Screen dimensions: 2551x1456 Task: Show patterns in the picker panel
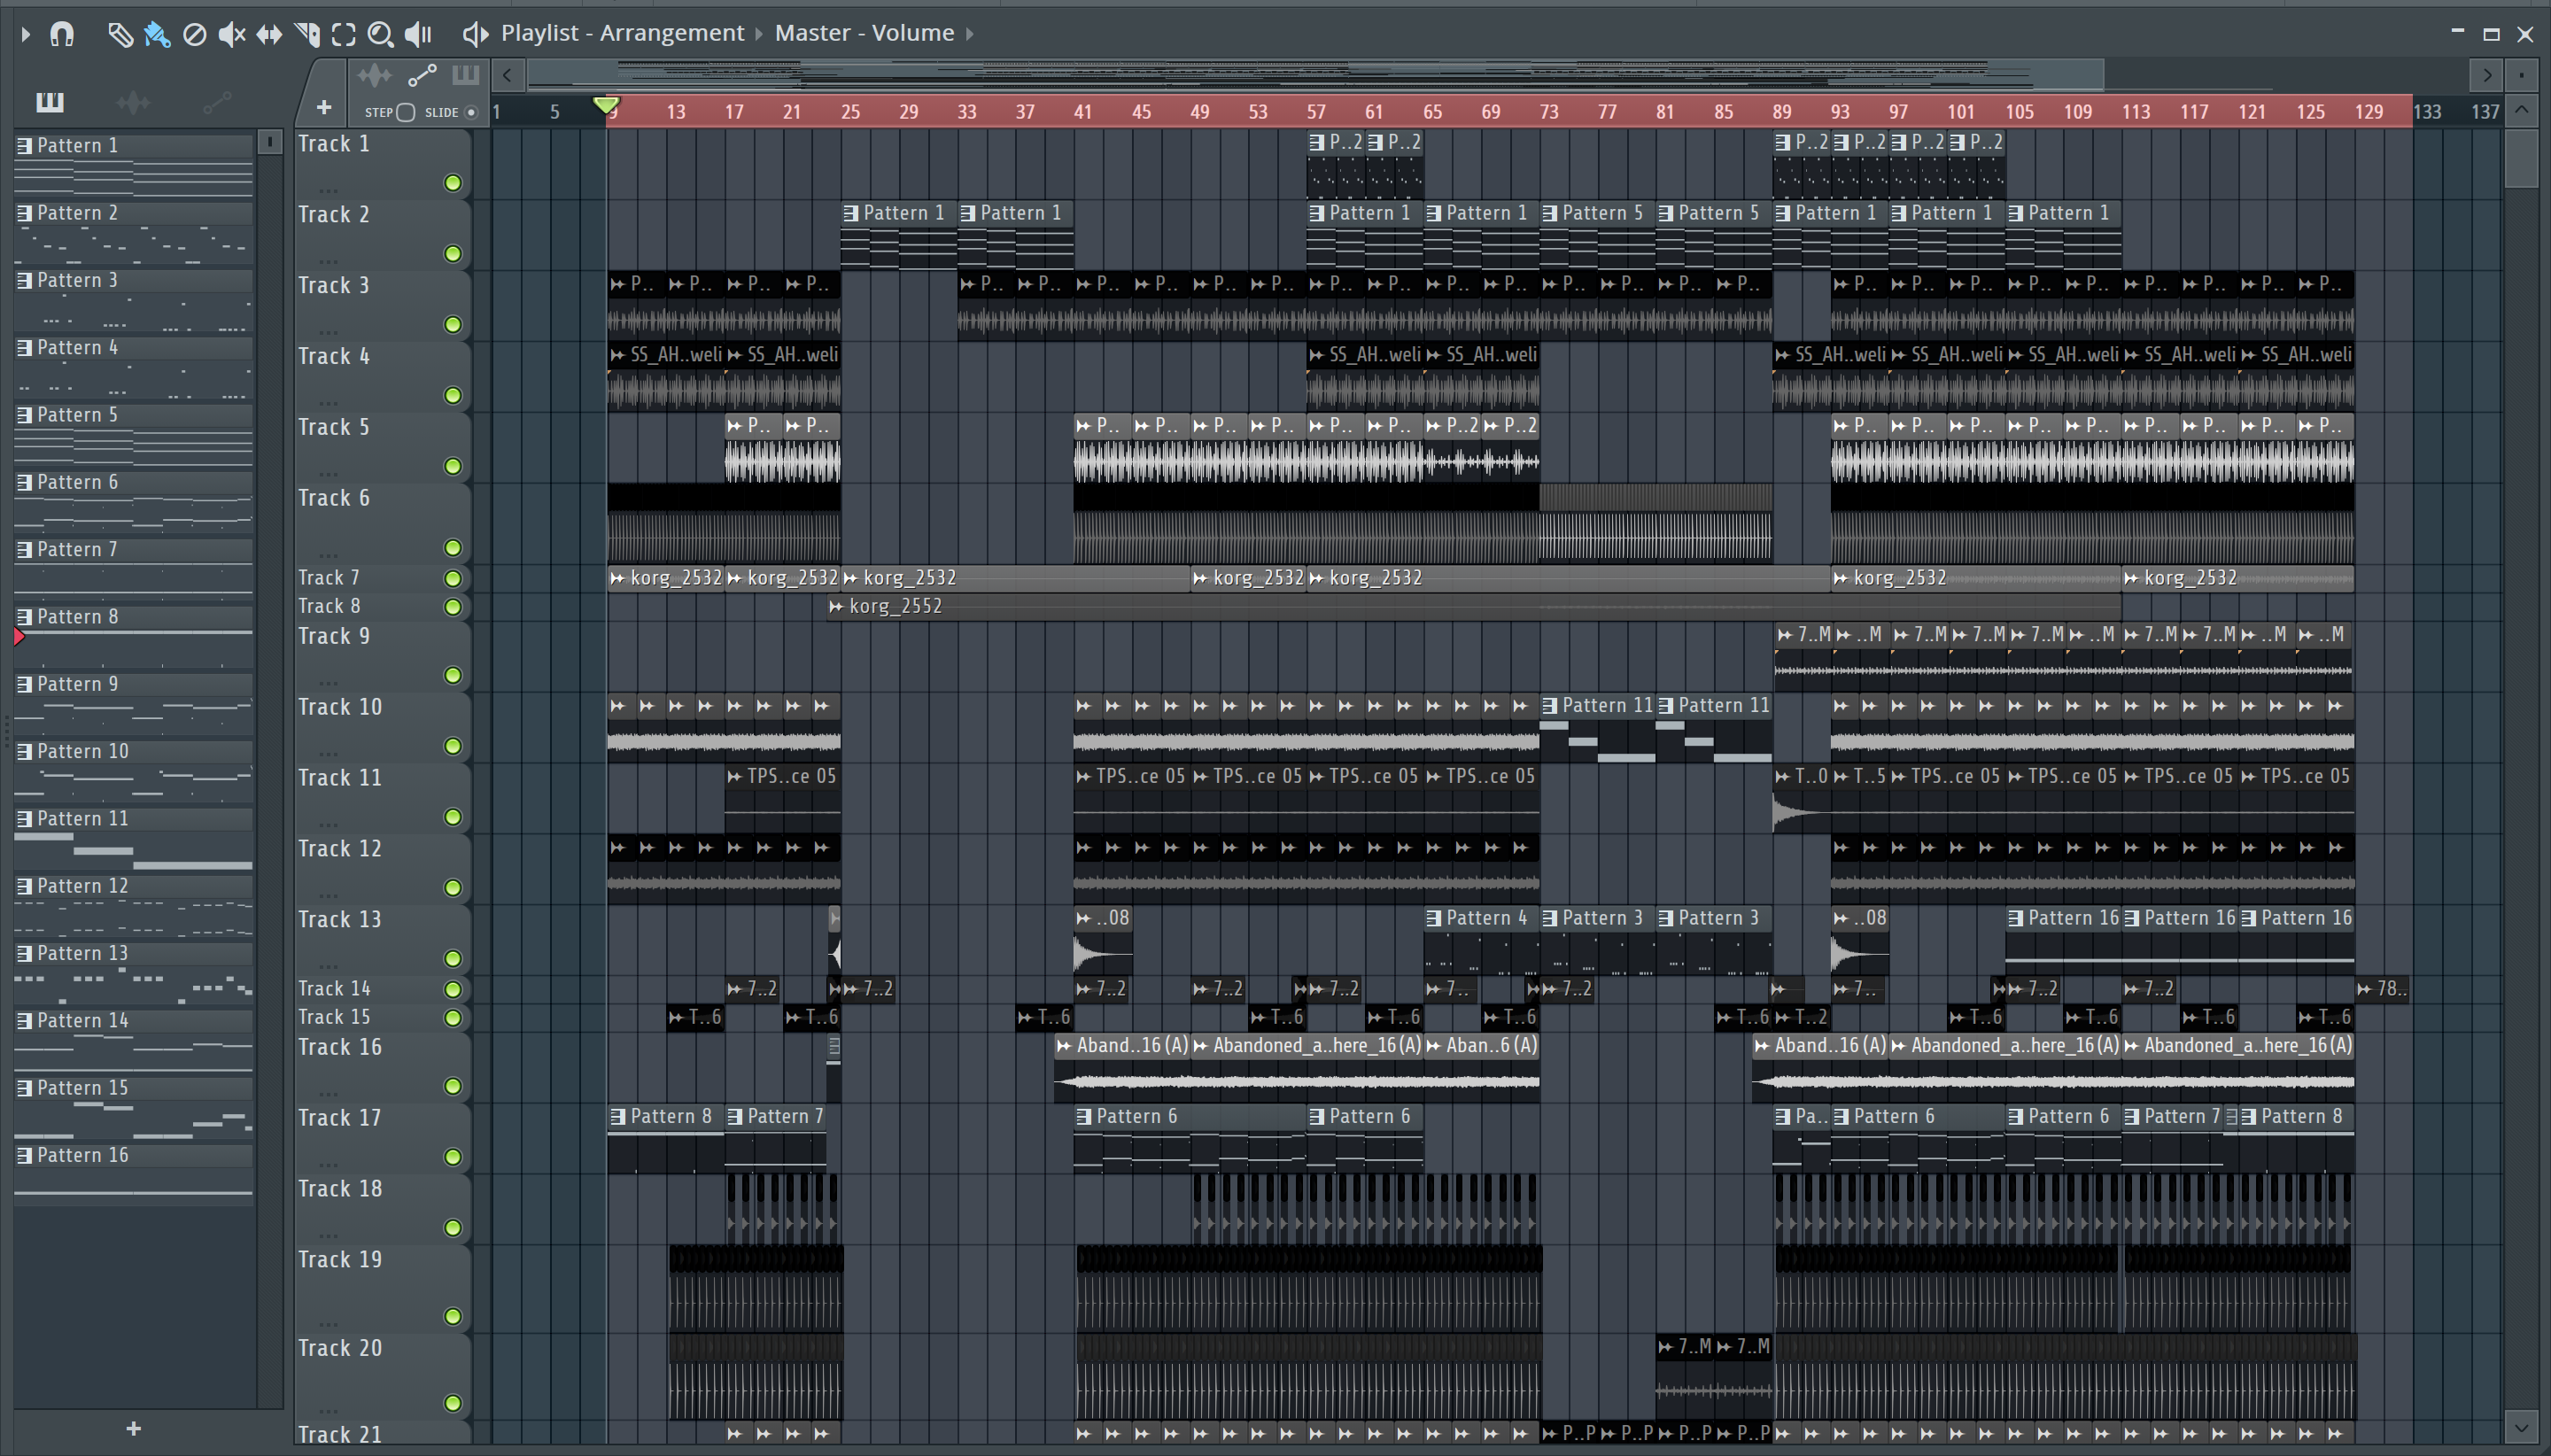[50, 101]
